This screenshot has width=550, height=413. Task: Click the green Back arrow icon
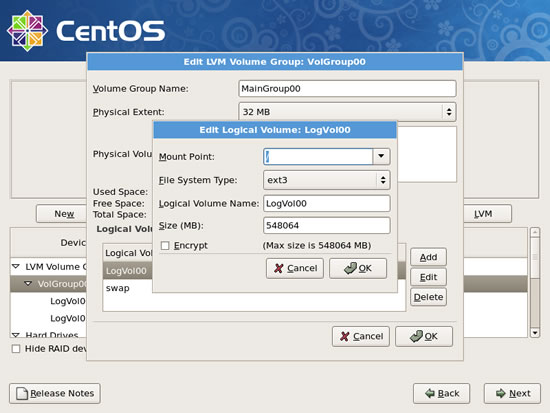[x=430, y=393]
